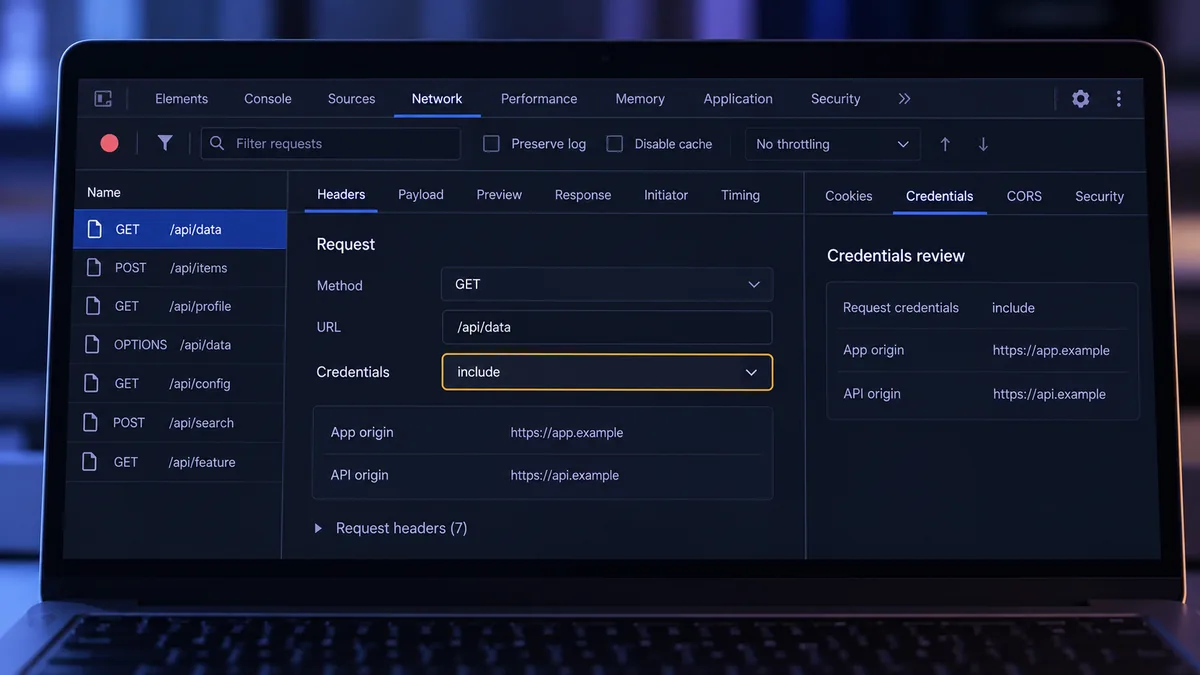Screen dimensions: 1200x675
Task: Switch to the Response tab
Action: pos(583,195)
